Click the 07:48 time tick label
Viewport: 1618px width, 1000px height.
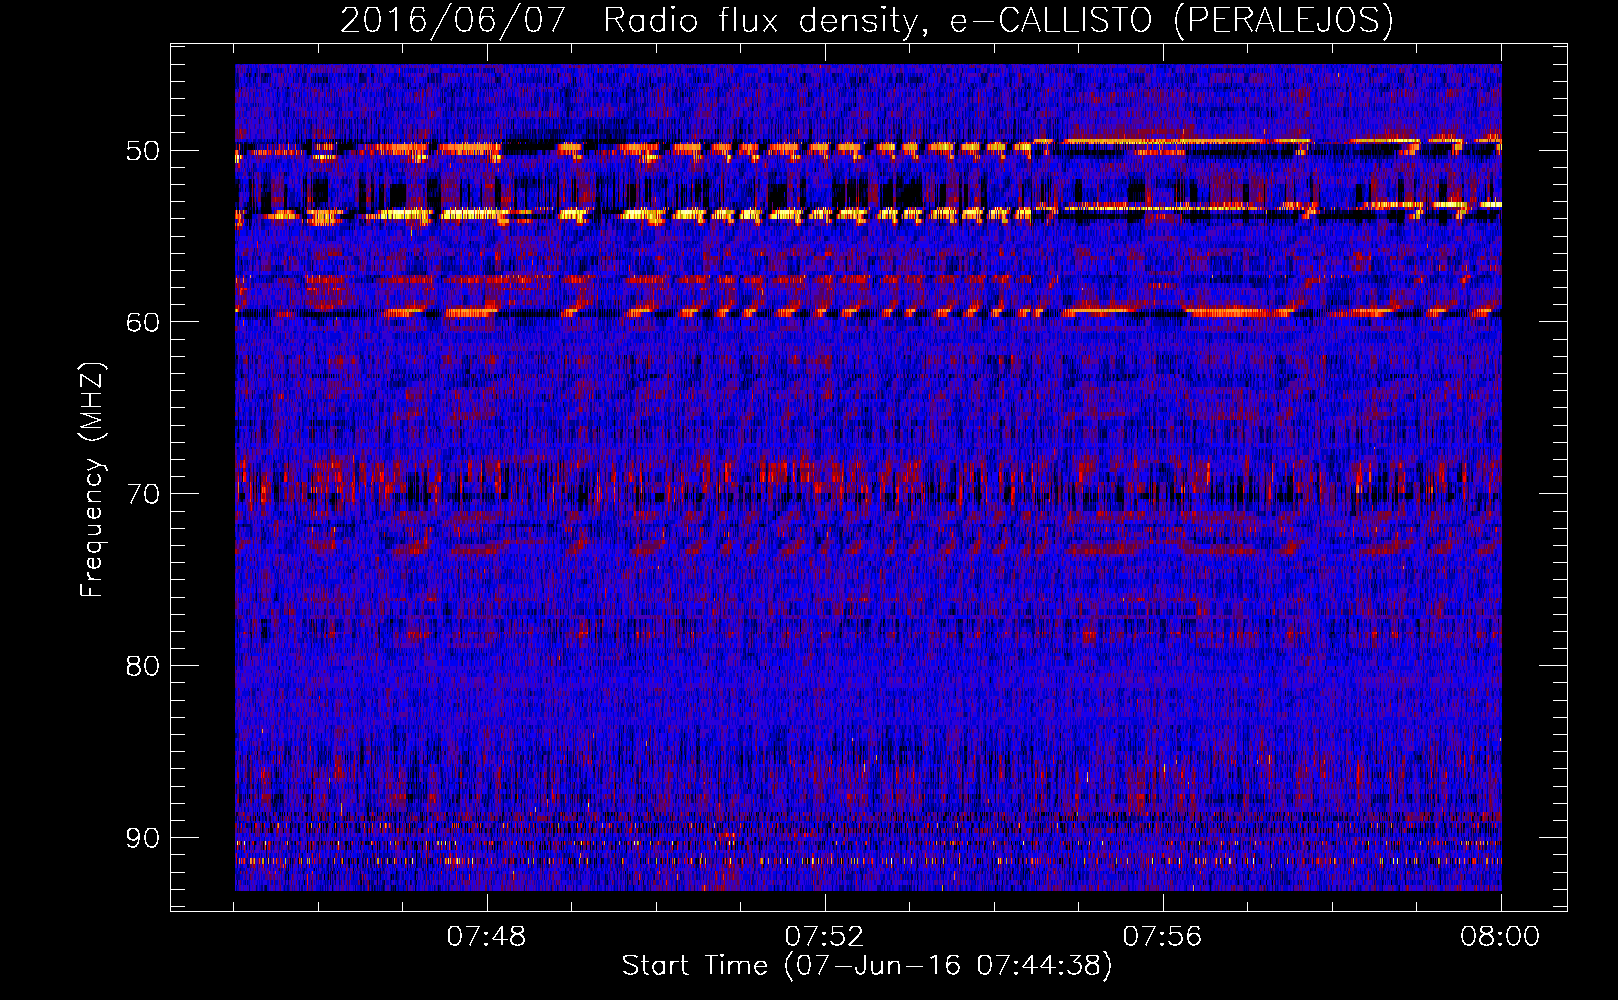click(x=487, y=937)
